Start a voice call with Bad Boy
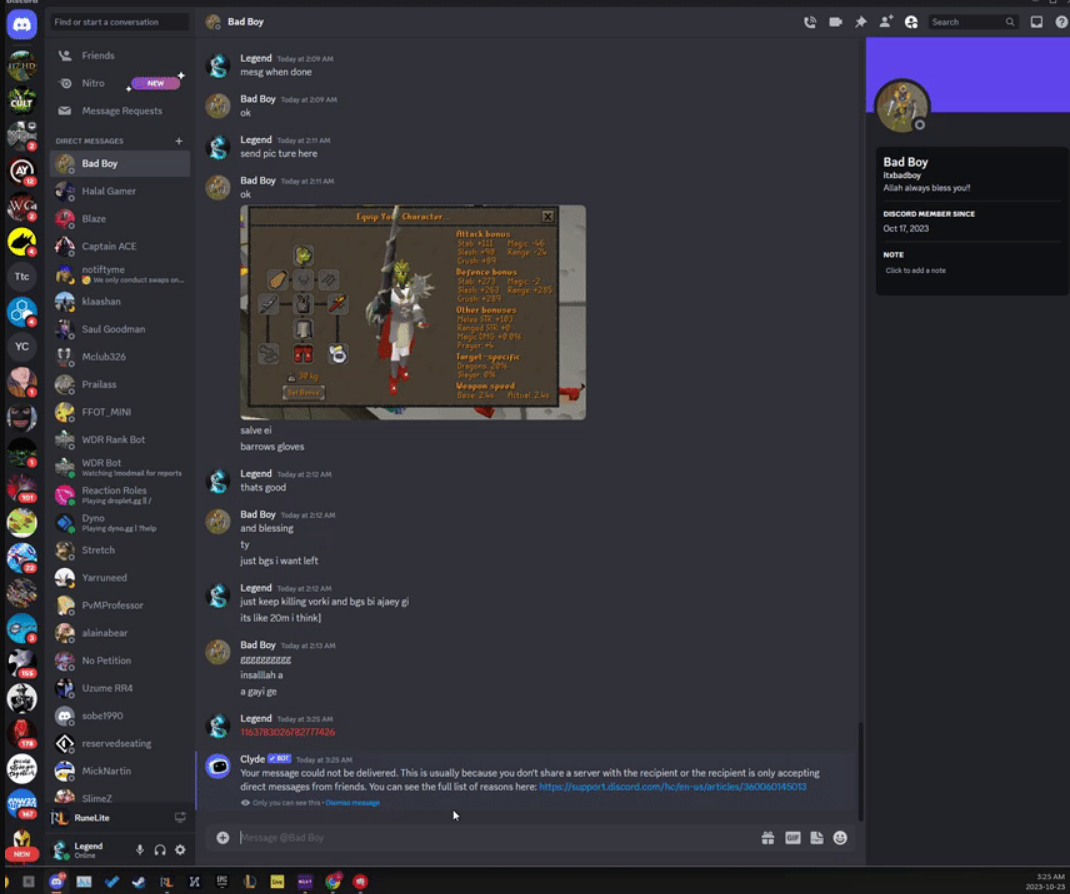Image resolution: width=1070 pixels, height=894 pixels. (810, 22)
